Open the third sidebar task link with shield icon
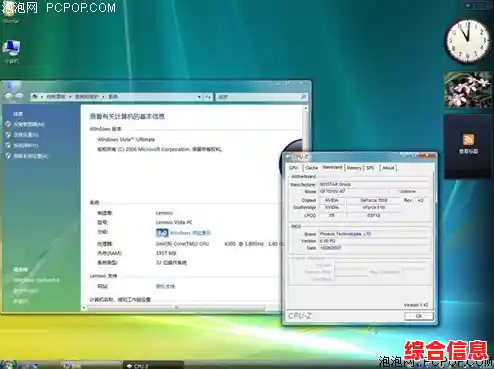The image size is (494, 369). (x=26, y=145)
